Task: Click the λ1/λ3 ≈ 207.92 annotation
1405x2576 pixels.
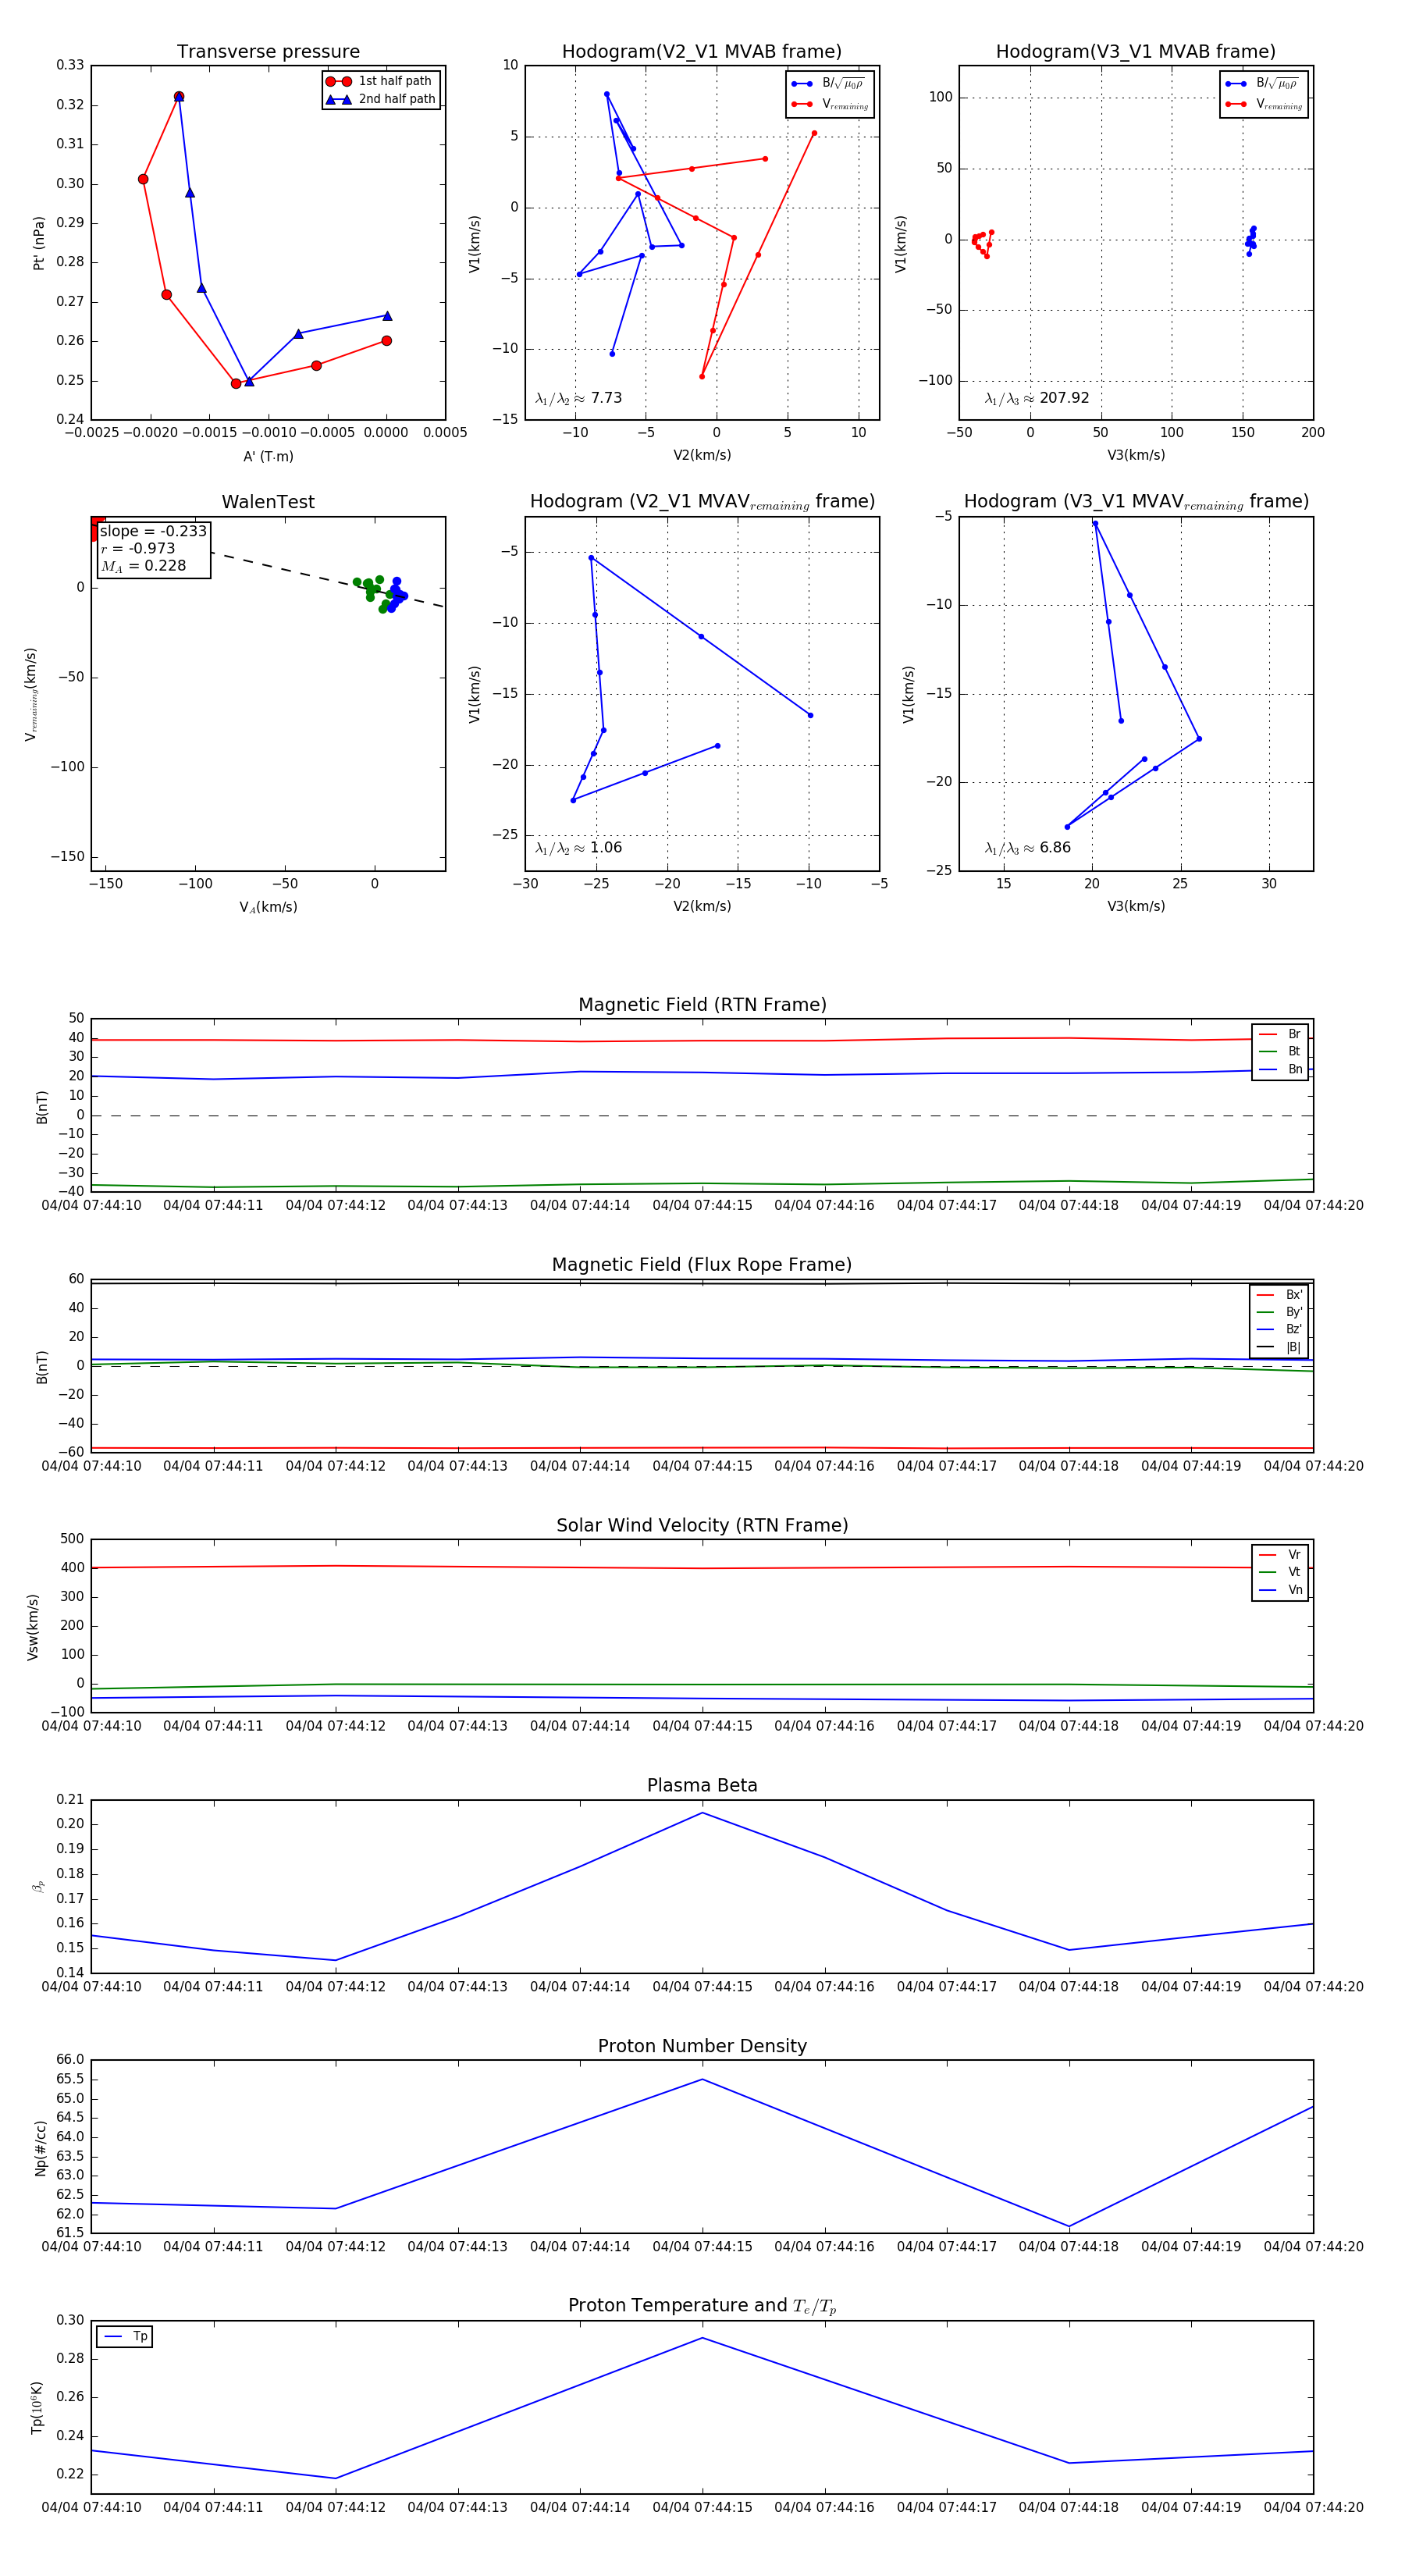Action: pyautogui.click(x=1037, y=398)
